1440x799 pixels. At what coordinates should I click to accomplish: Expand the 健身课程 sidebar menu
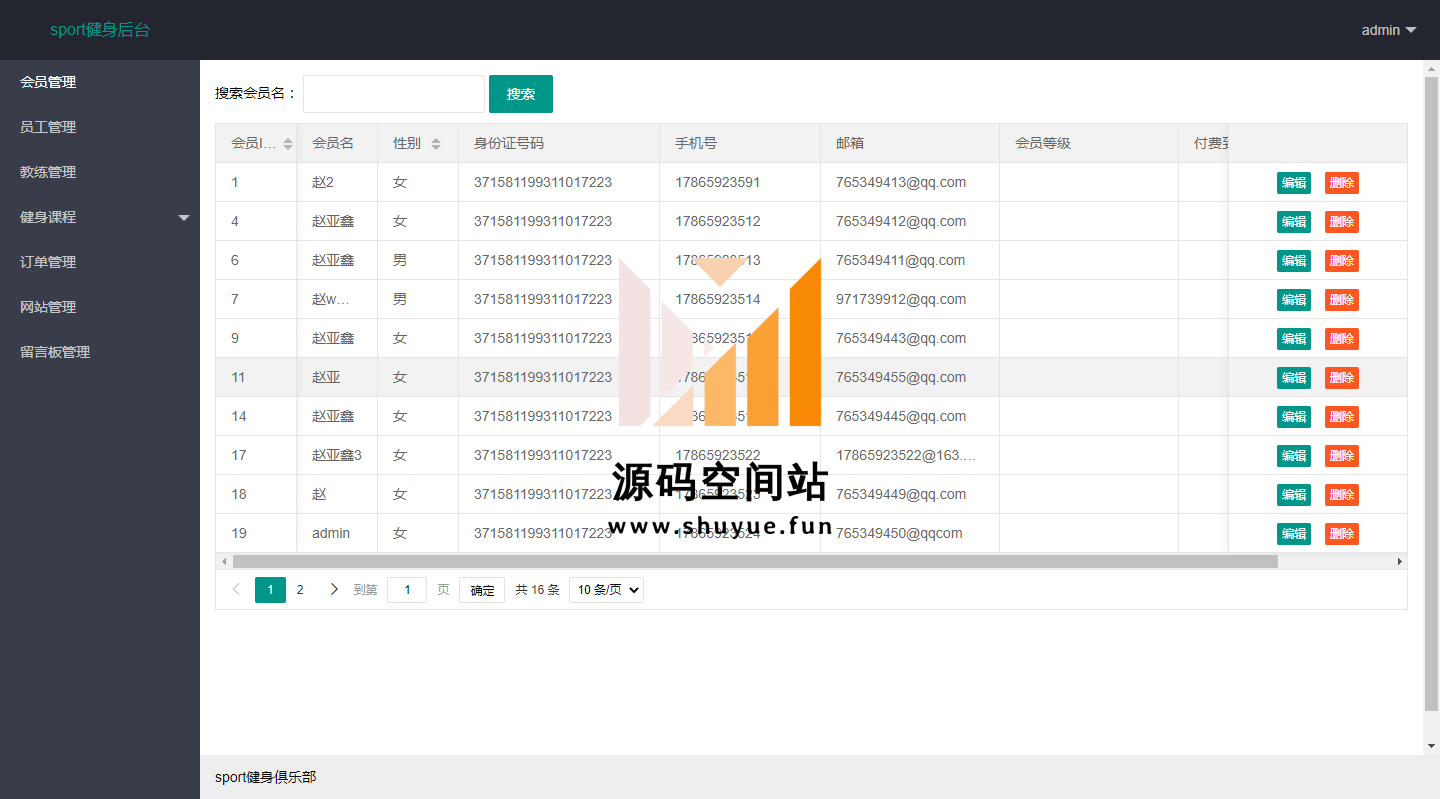point(100,217)
